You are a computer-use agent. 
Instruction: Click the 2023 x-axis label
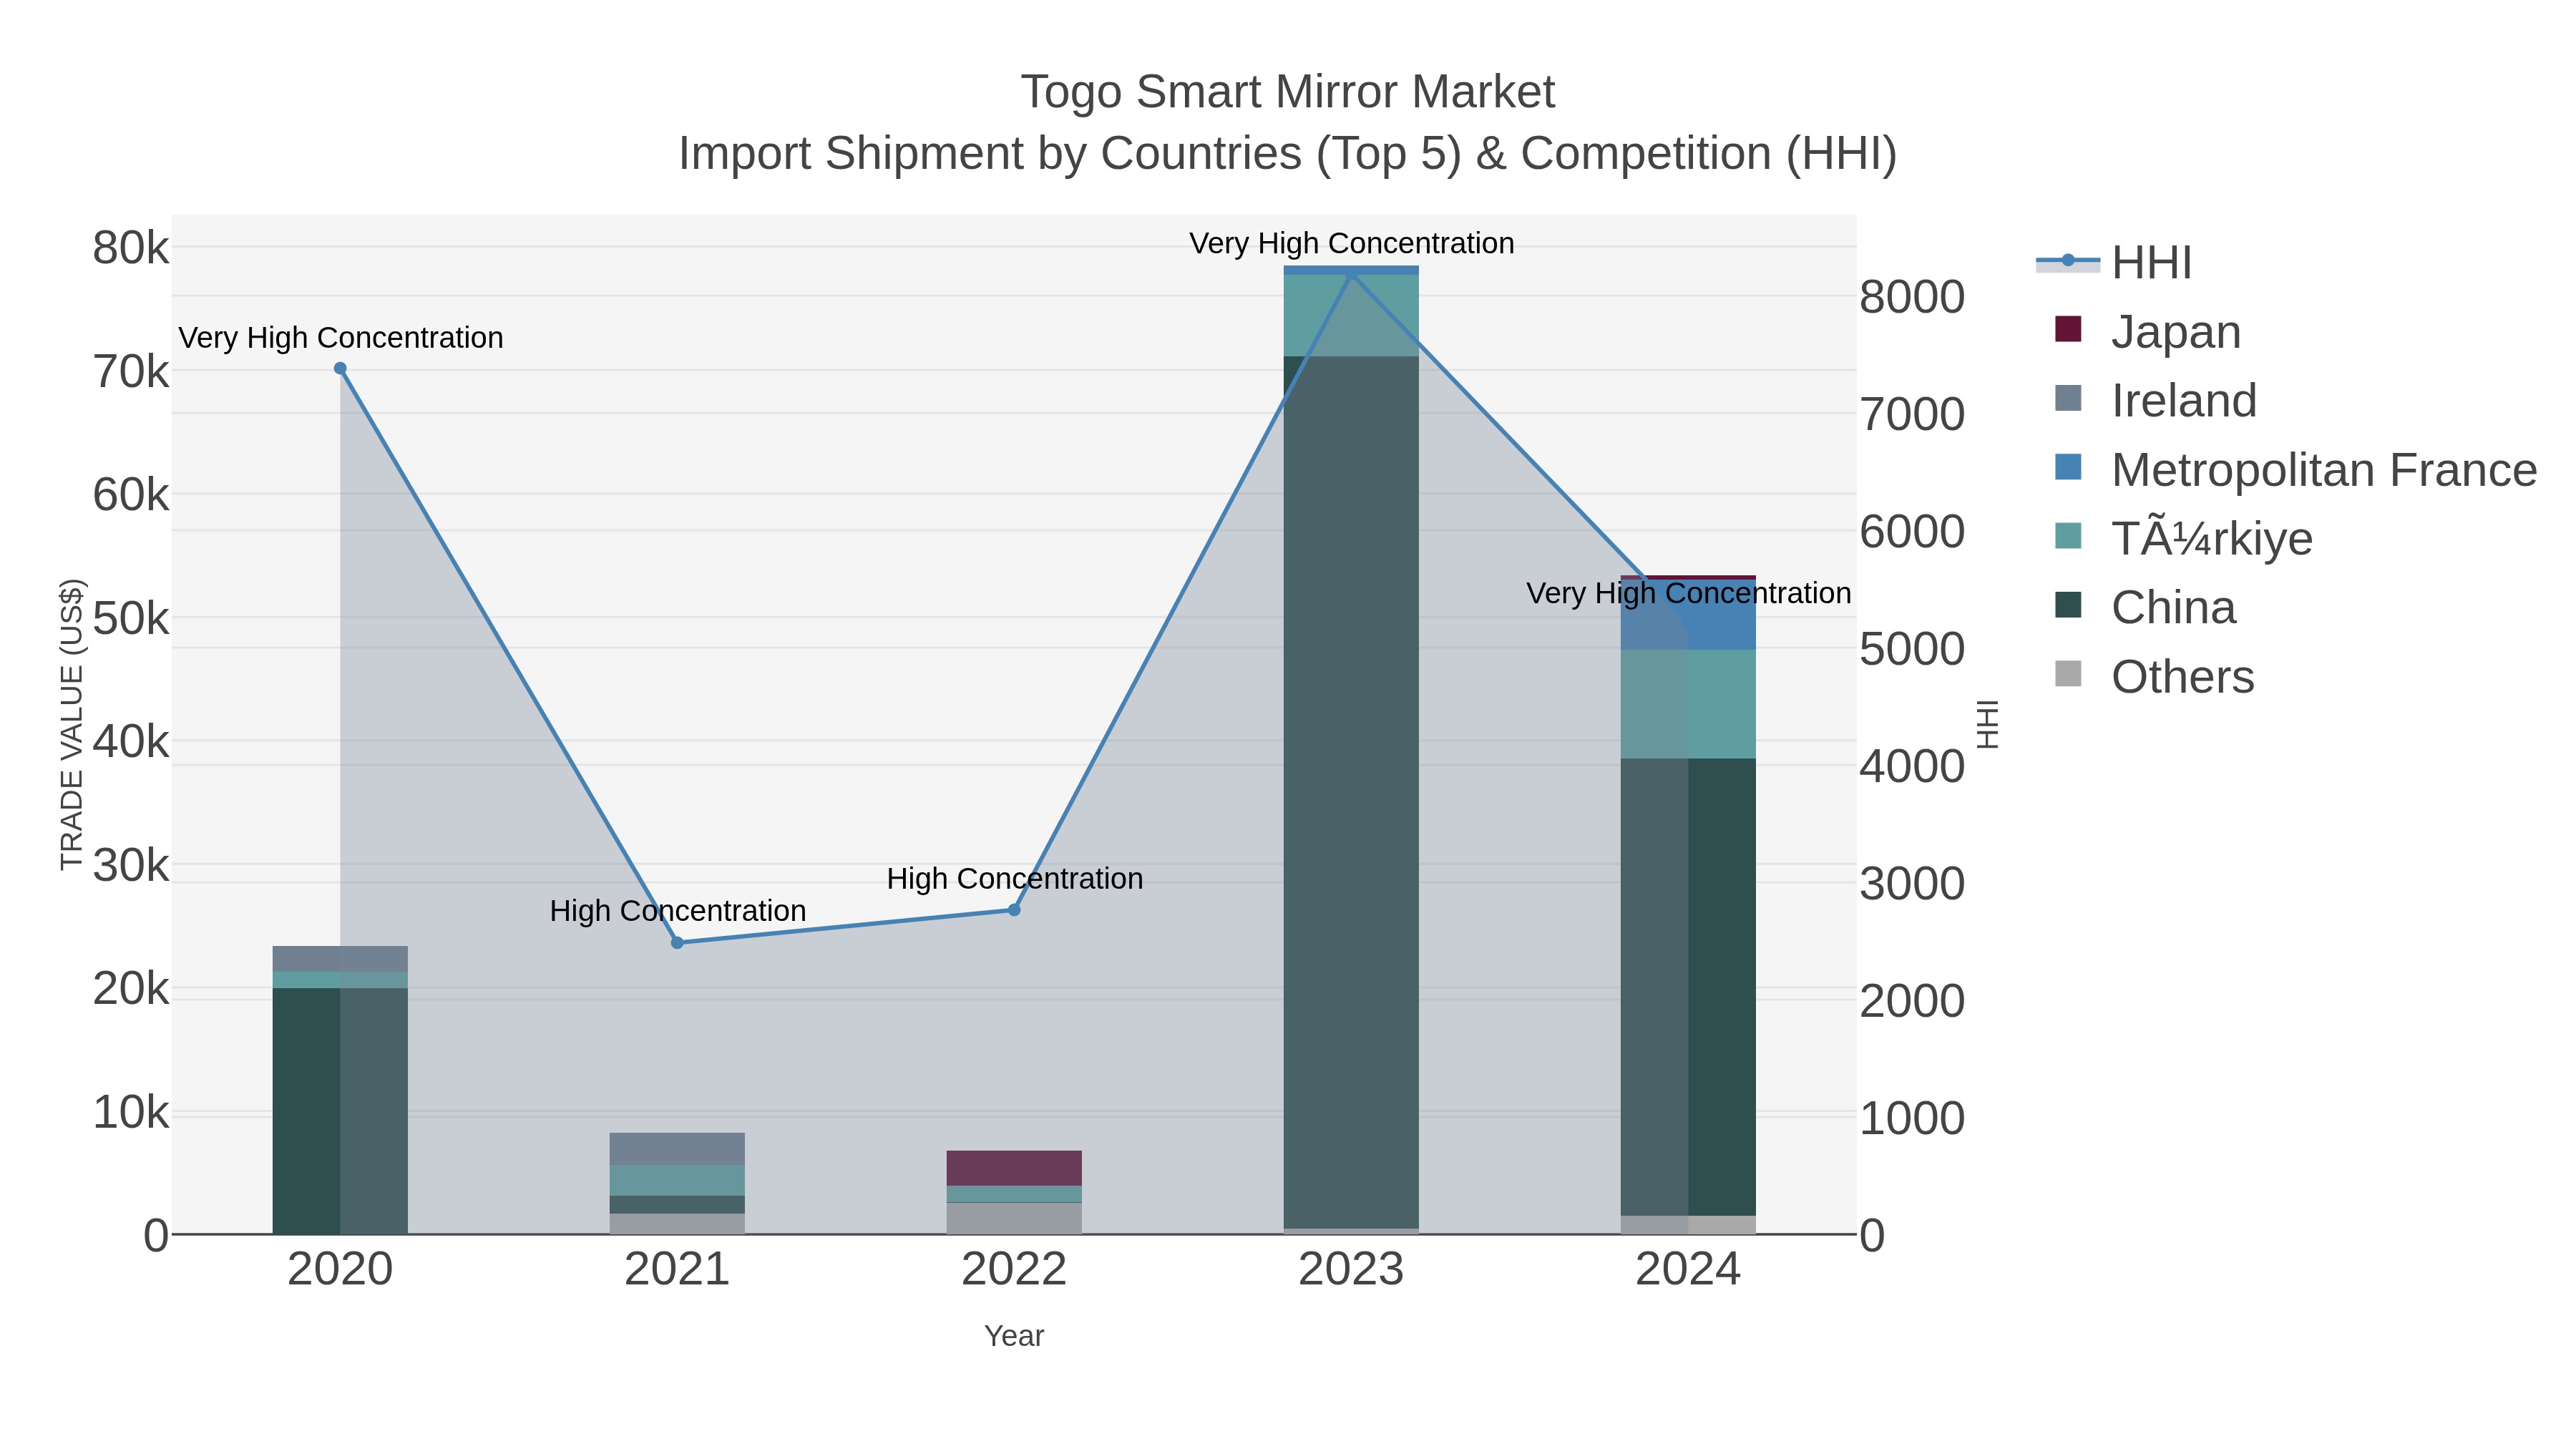(1351, 1270)
